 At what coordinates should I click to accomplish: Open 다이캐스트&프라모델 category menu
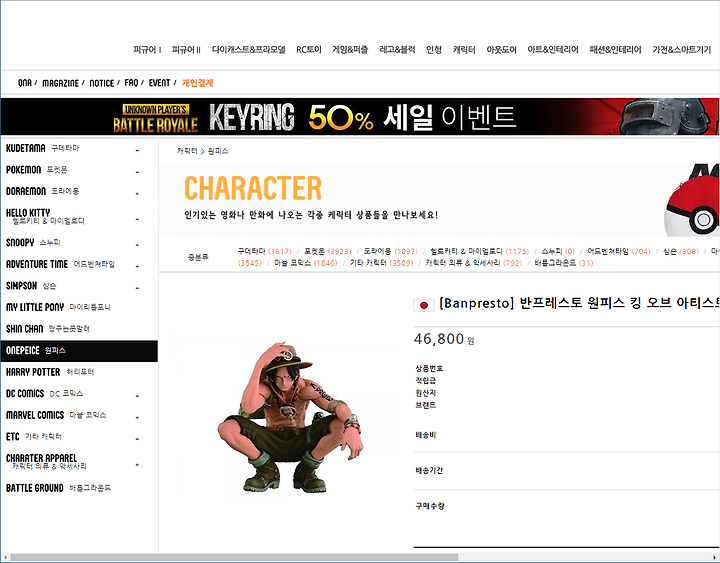[248, 50]
